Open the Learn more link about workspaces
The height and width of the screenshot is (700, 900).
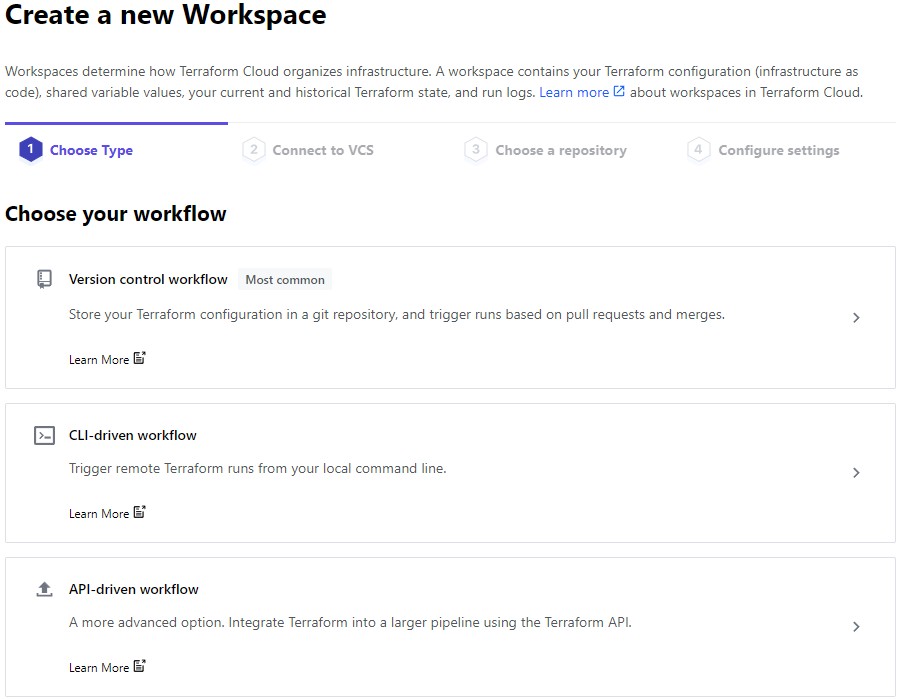tap(574, 92)
